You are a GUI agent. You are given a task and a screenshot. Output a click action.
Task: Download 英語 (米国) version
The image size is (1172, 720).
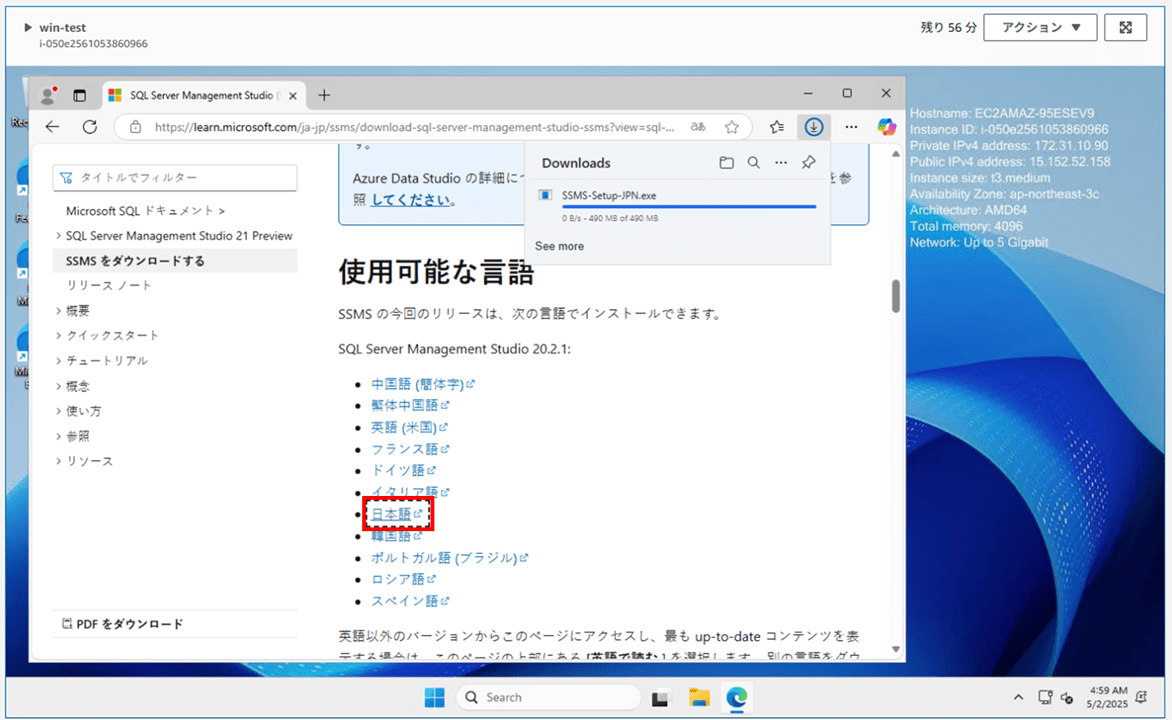(x=409, y=427)
